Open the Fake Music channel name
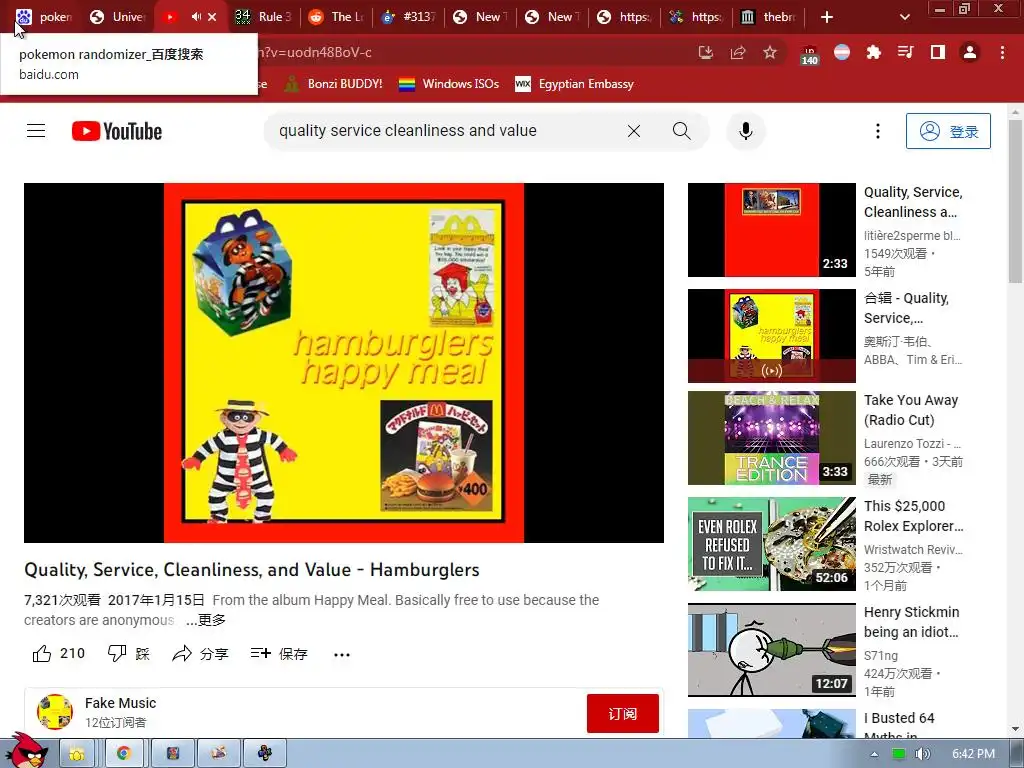Image resolution: width=1024 pixels, height=768 pixels. [x=120, y=703]
